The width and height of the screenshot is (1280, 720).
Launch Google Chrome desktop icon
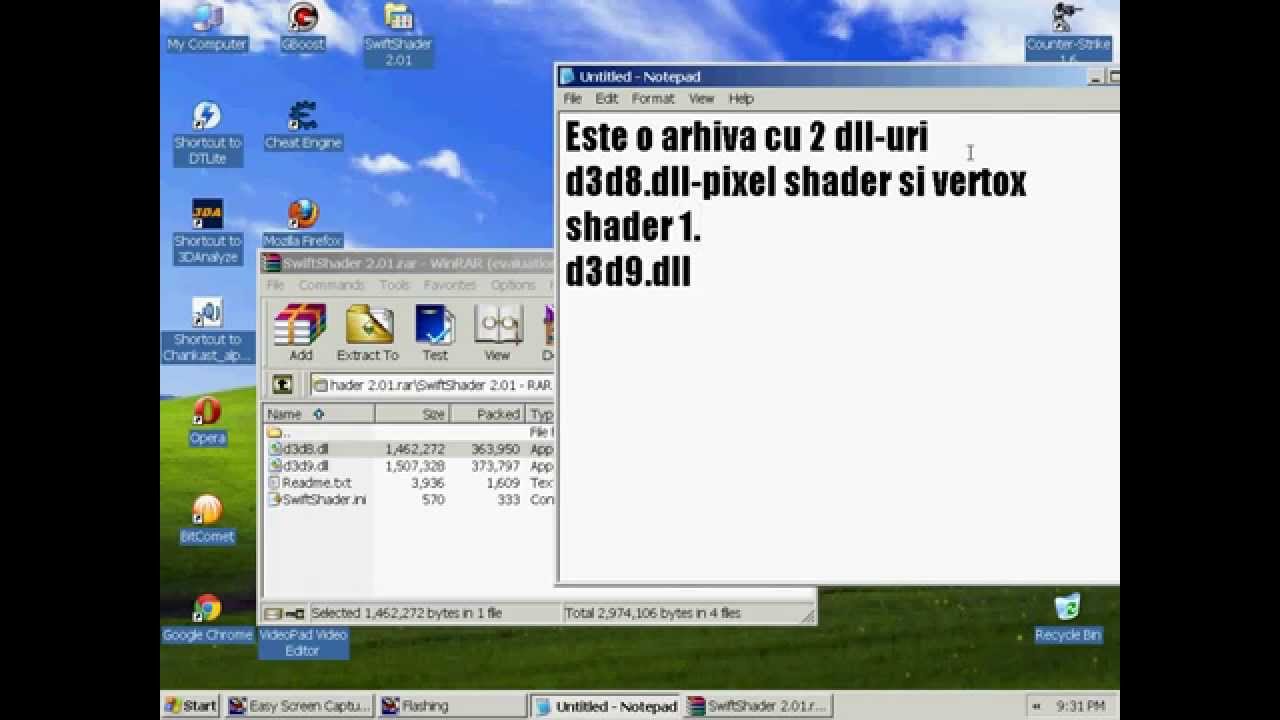[x=207, y=617]
